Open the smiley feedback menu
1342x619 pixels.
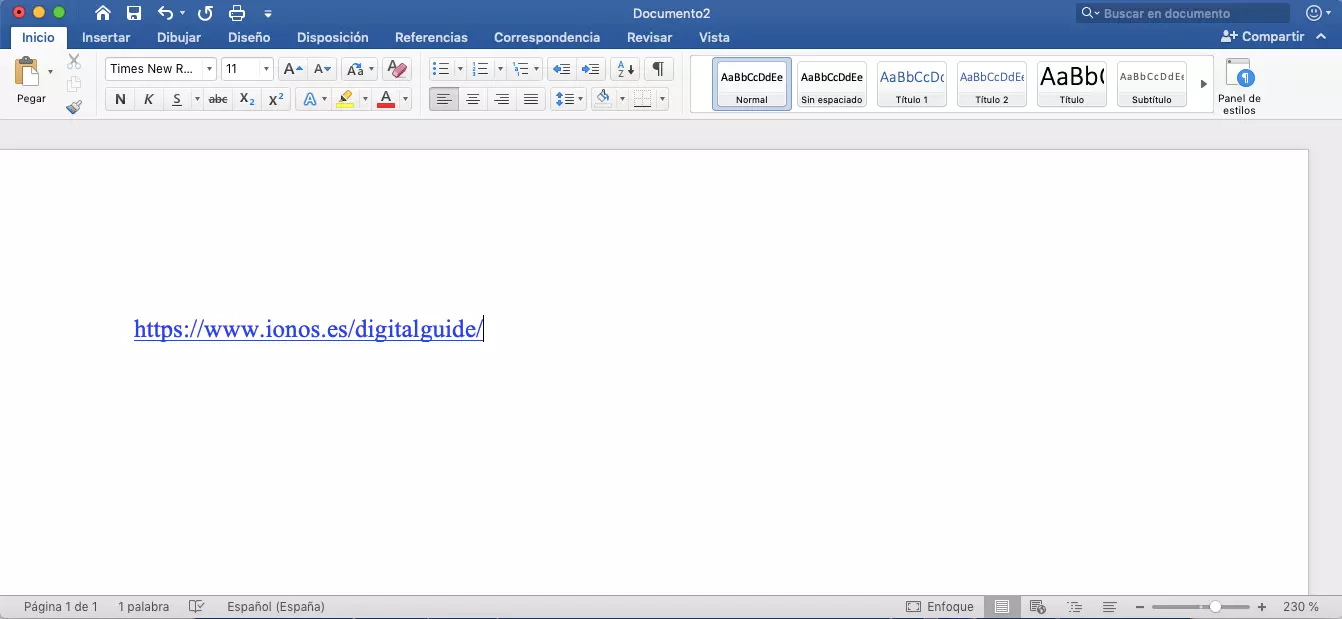coord(1316,13)
